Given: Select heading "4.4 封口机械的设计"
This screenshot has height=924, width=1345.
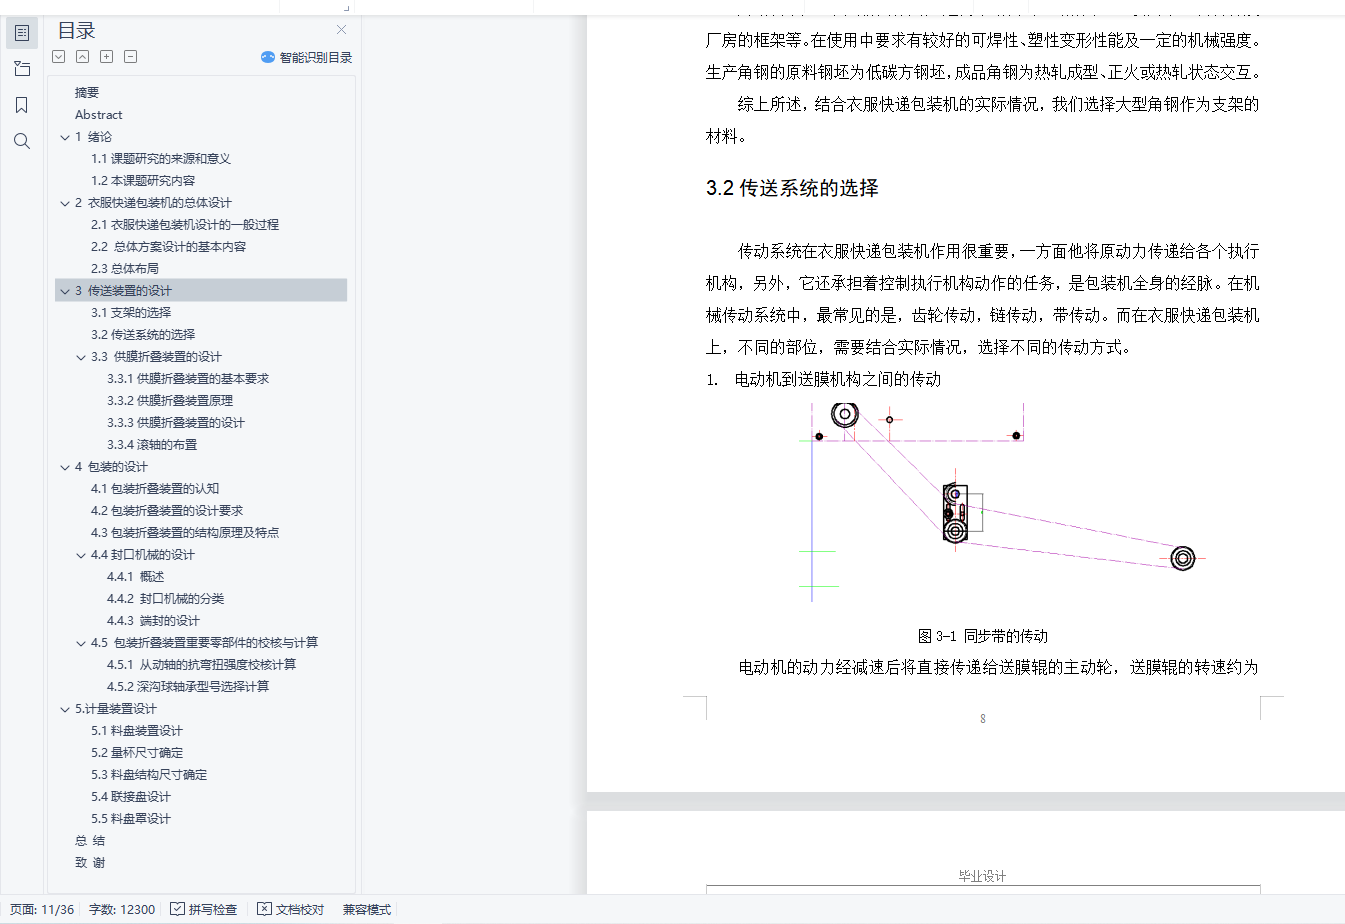Looking at the screenshot, I should 143,555.
